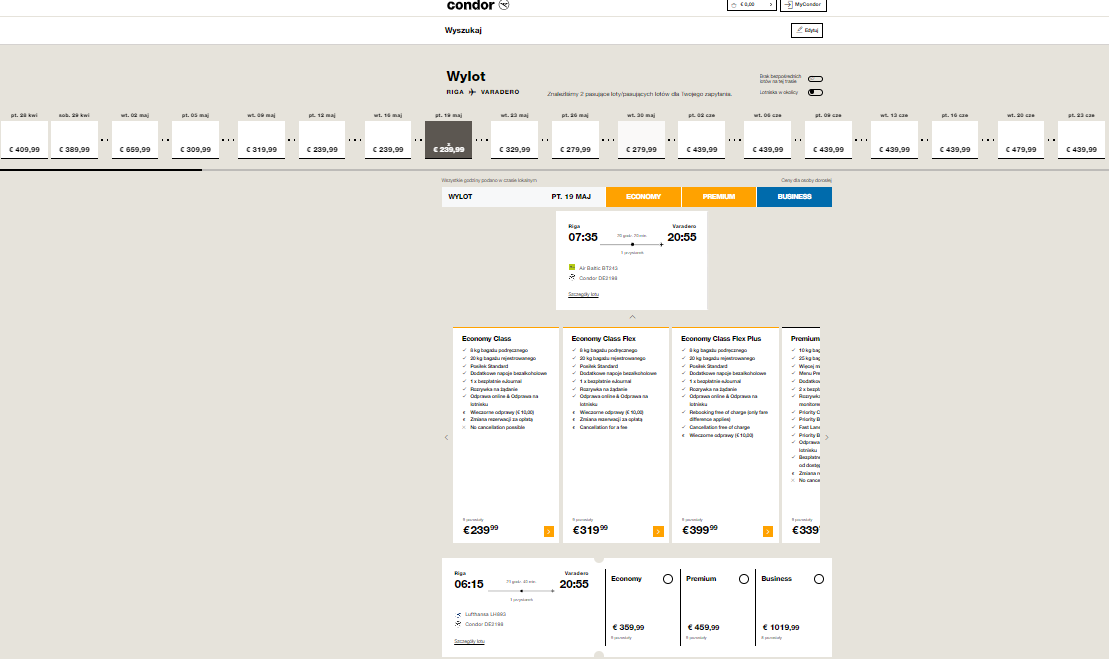Pick date wt. 23 maj €329,99
Screen dimensions: 1109x659
[514, 139]
